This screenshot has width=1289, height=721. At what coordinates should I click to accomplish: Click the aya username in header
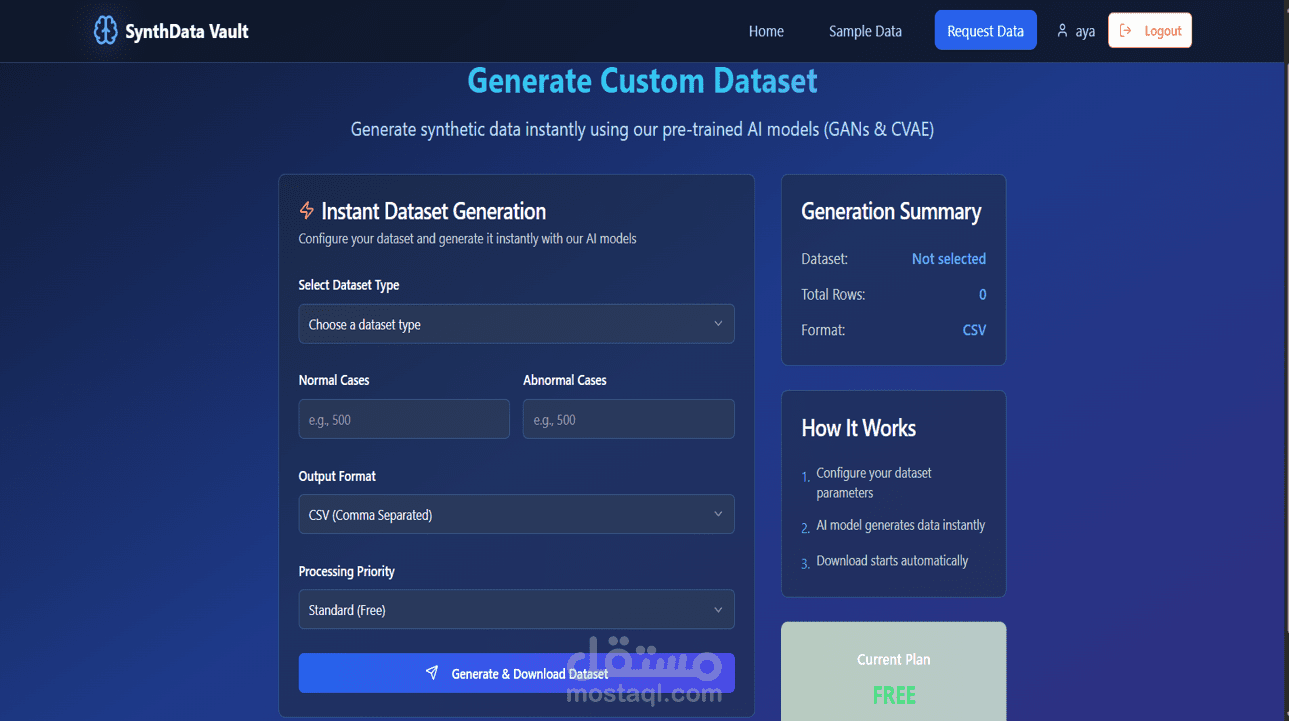click(1085, 31)
